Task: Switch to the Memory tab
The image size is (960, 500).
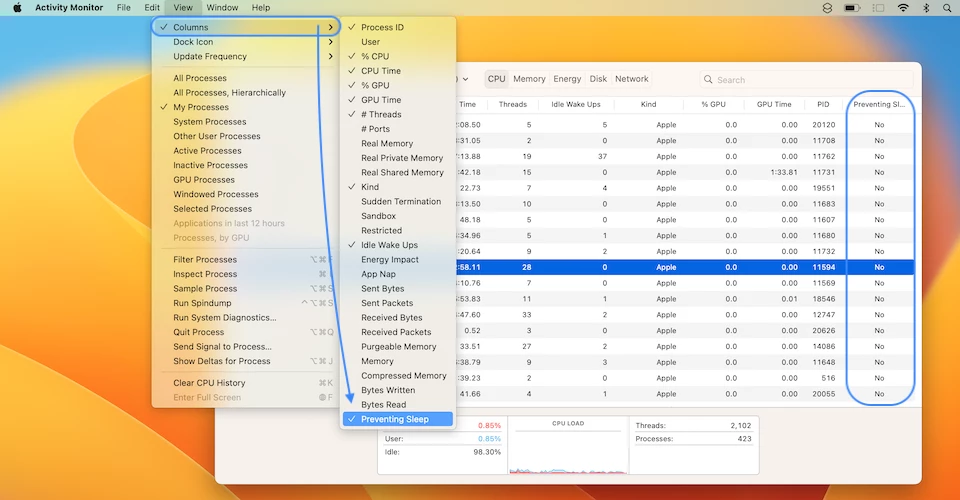Action: point(529,79)
